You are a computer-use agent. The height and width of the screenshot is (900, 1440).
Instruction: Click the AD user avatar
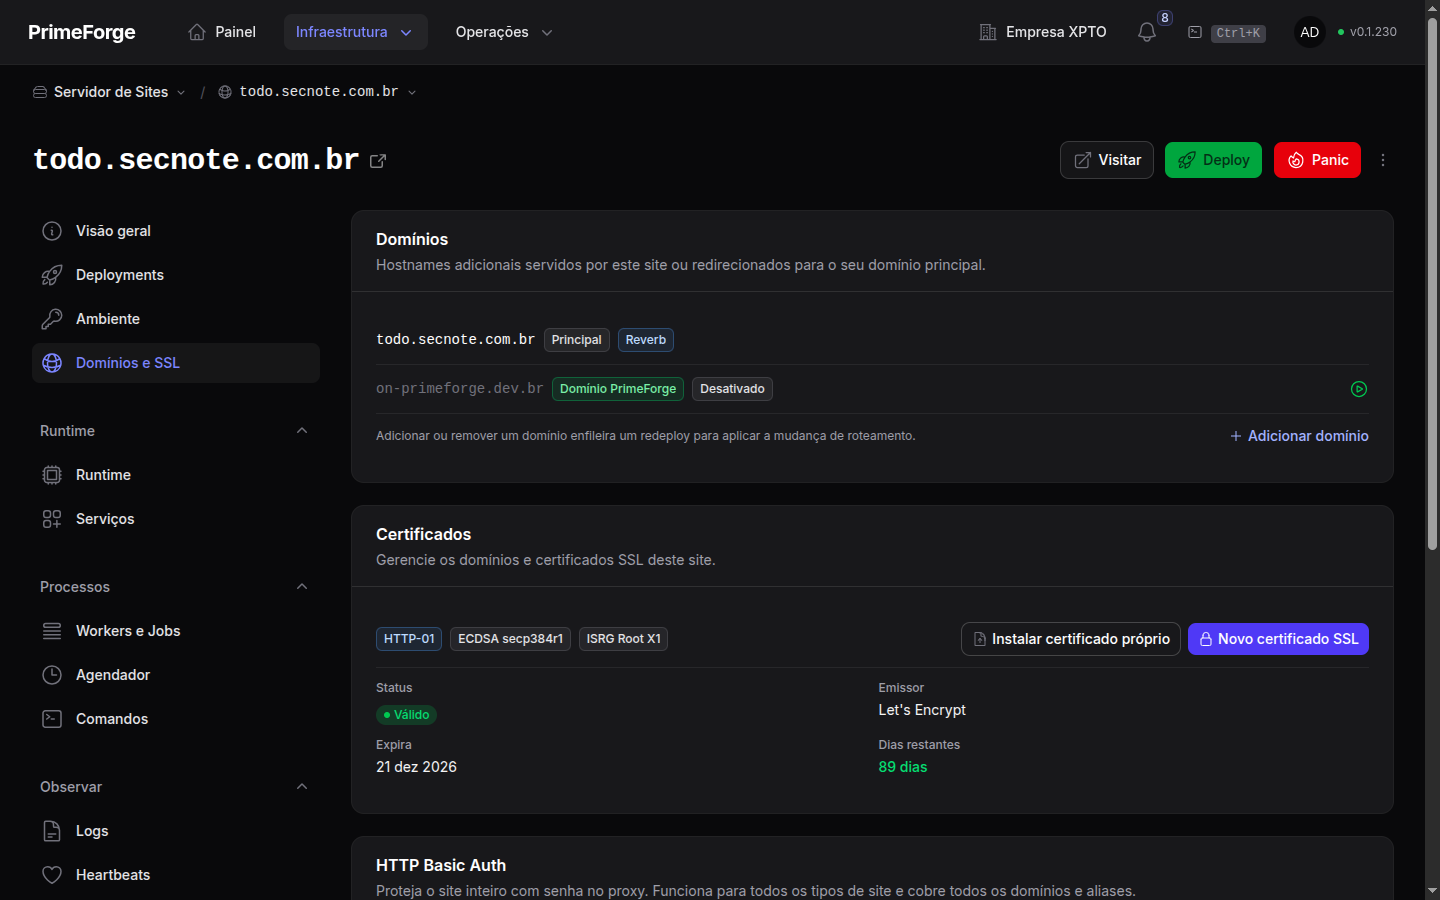pos(1310,32)
